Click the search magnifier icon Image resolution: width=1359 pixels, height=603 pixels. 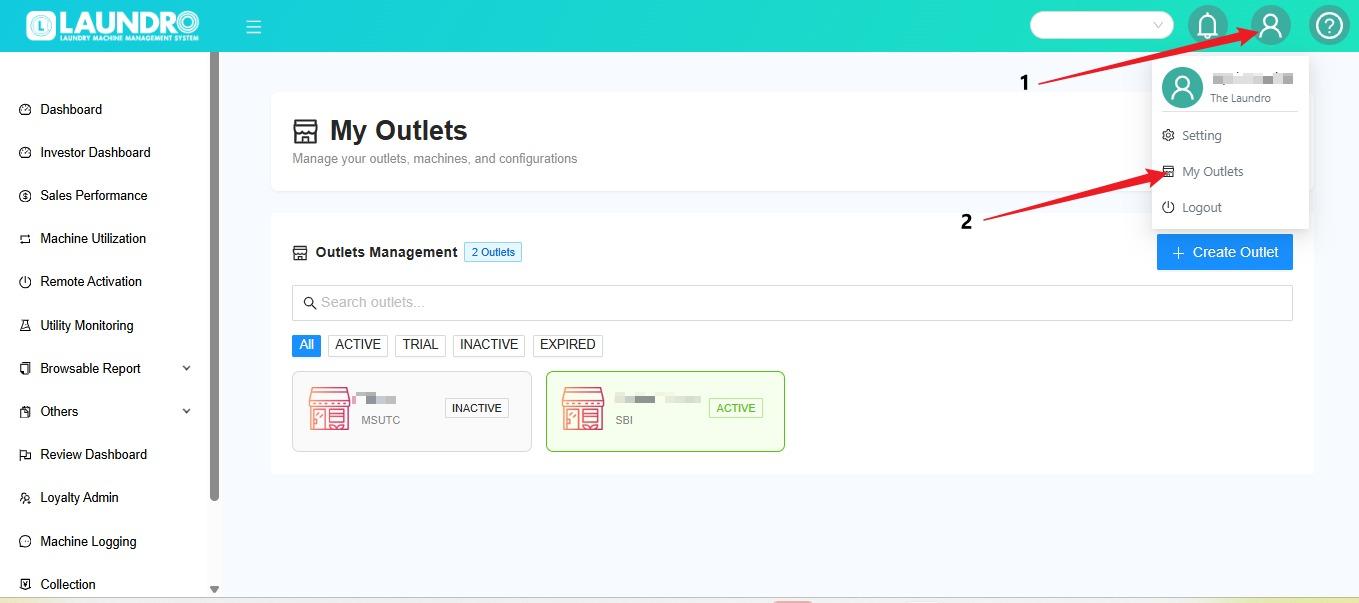point(309,303)
